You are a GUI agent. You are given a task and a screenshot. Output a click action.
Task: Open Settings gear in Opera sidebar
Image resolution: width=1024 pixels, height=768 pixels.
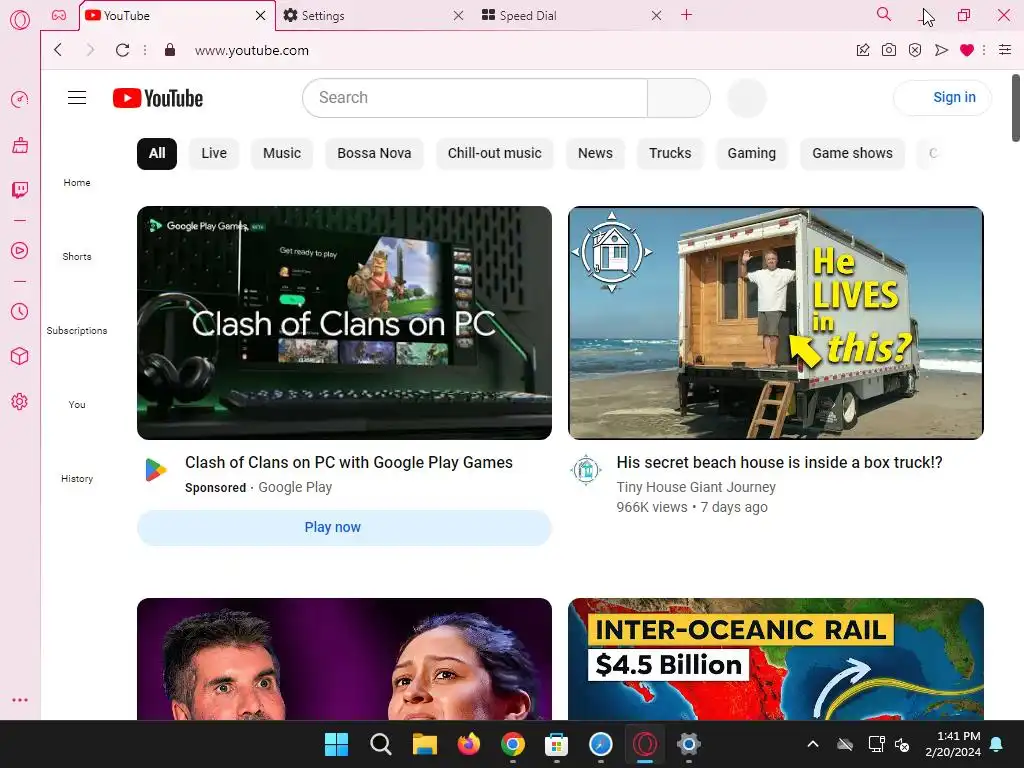click(20, 401)
